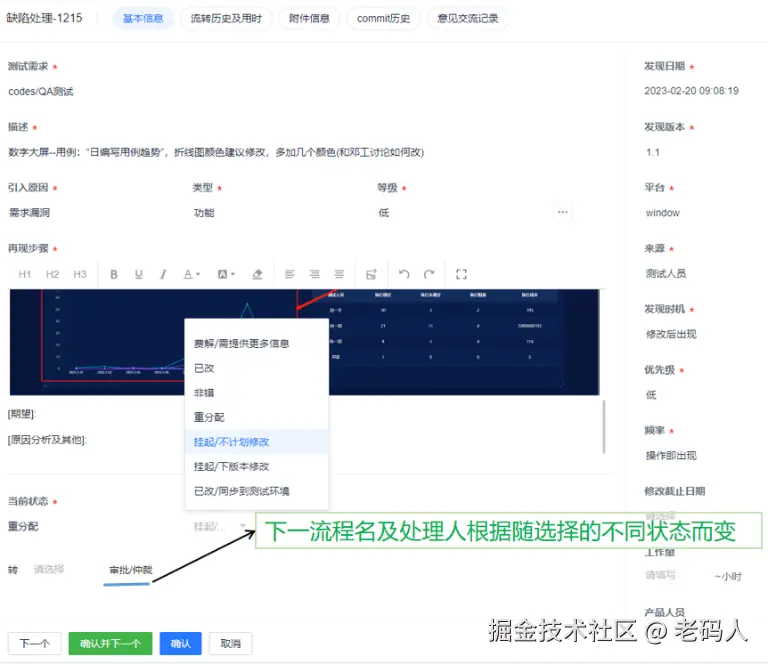The image size is (768, 664).
Task: Click 确认并下一个 green button
Action: click(x=110, y=643)
